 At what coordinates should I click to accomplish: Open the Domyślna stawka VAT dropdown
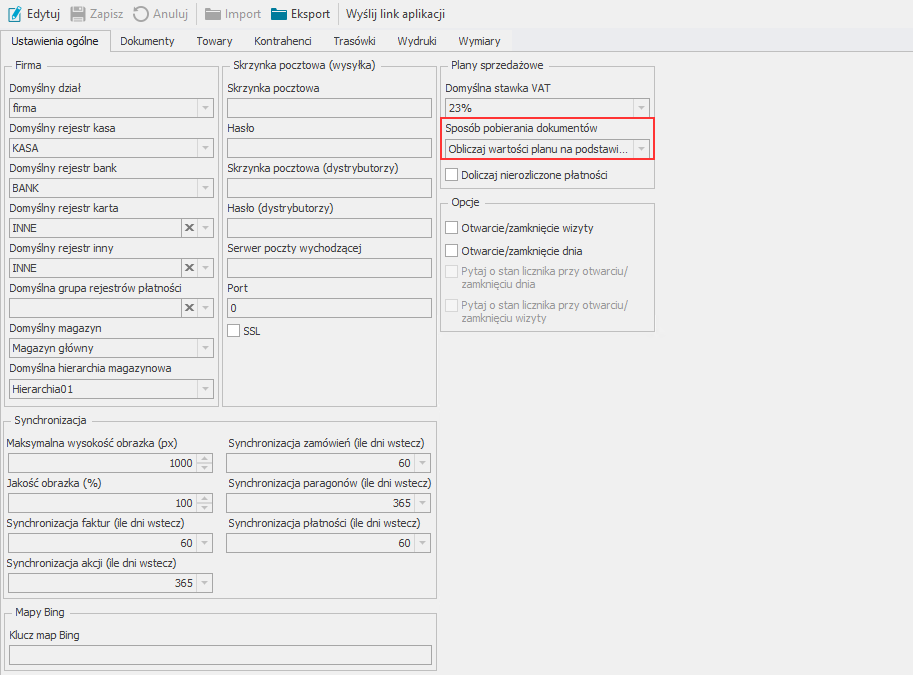coord(641,108)
